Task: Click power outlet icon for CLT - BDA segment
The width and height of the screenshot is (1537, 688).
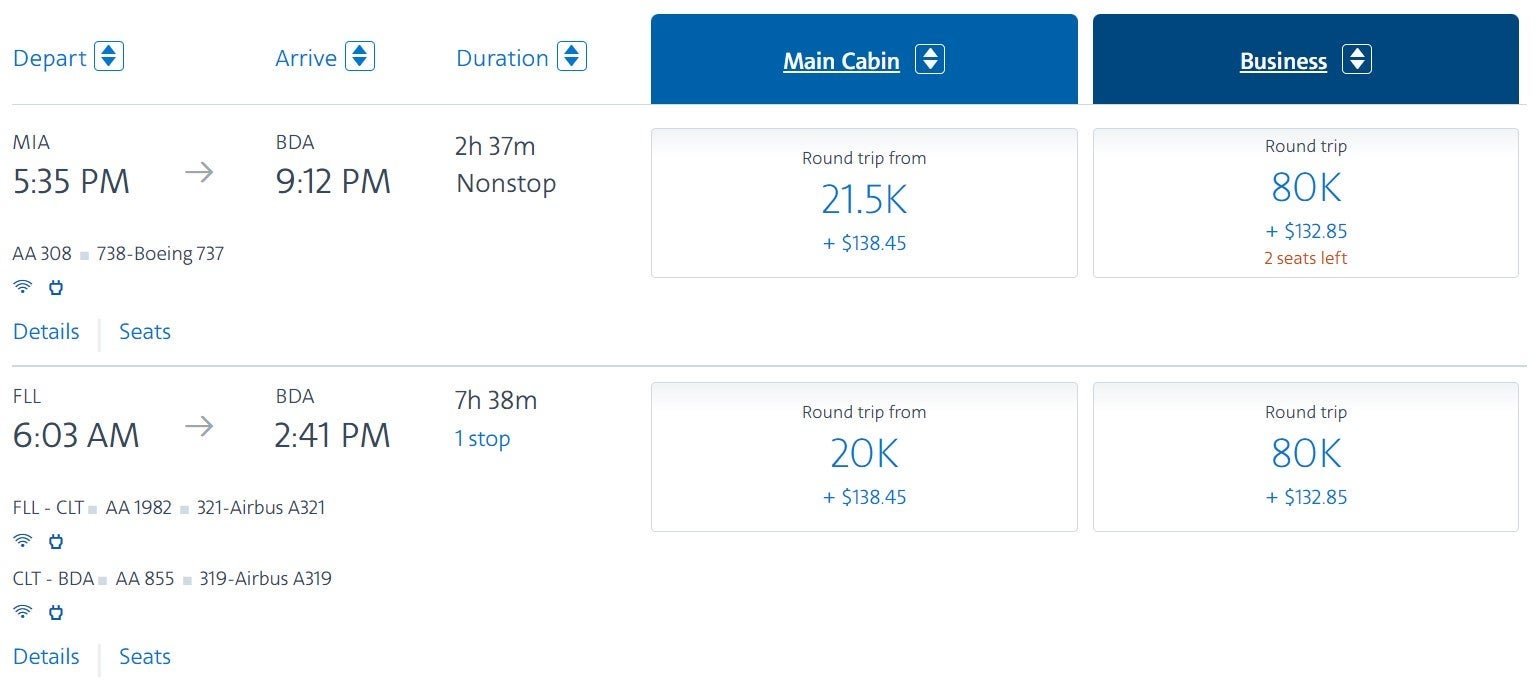Action: point(56,612)
